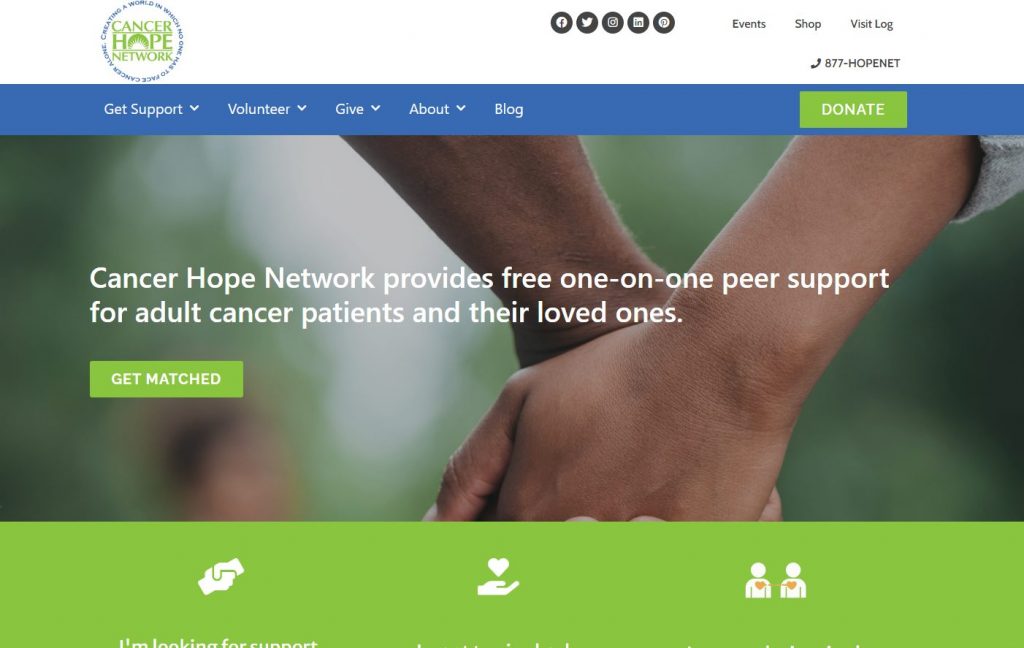Open the Instagram social icon
Image resolution: width=1024 pixels, height=648 pixels.
(613, 23)
